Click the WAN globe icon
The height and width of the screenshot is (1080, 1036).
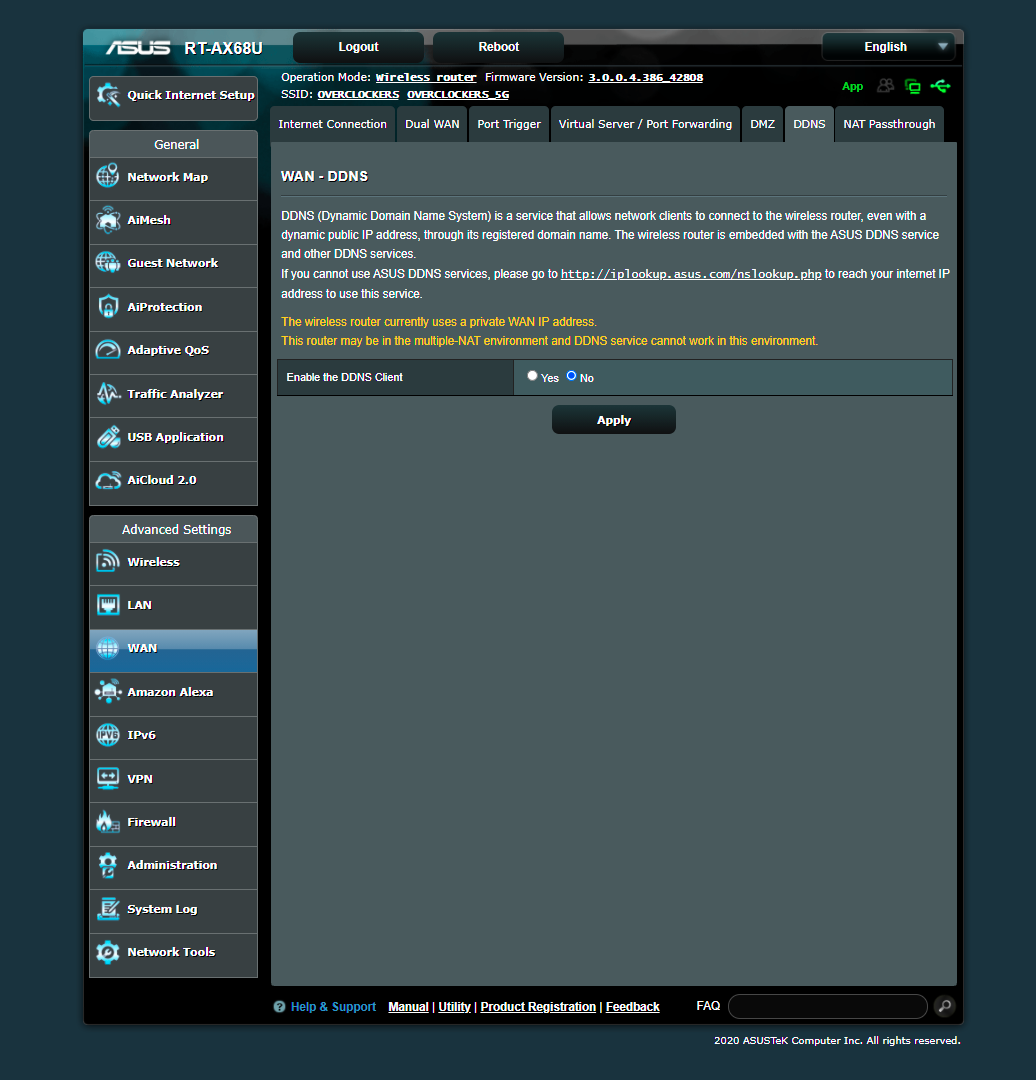108,648
